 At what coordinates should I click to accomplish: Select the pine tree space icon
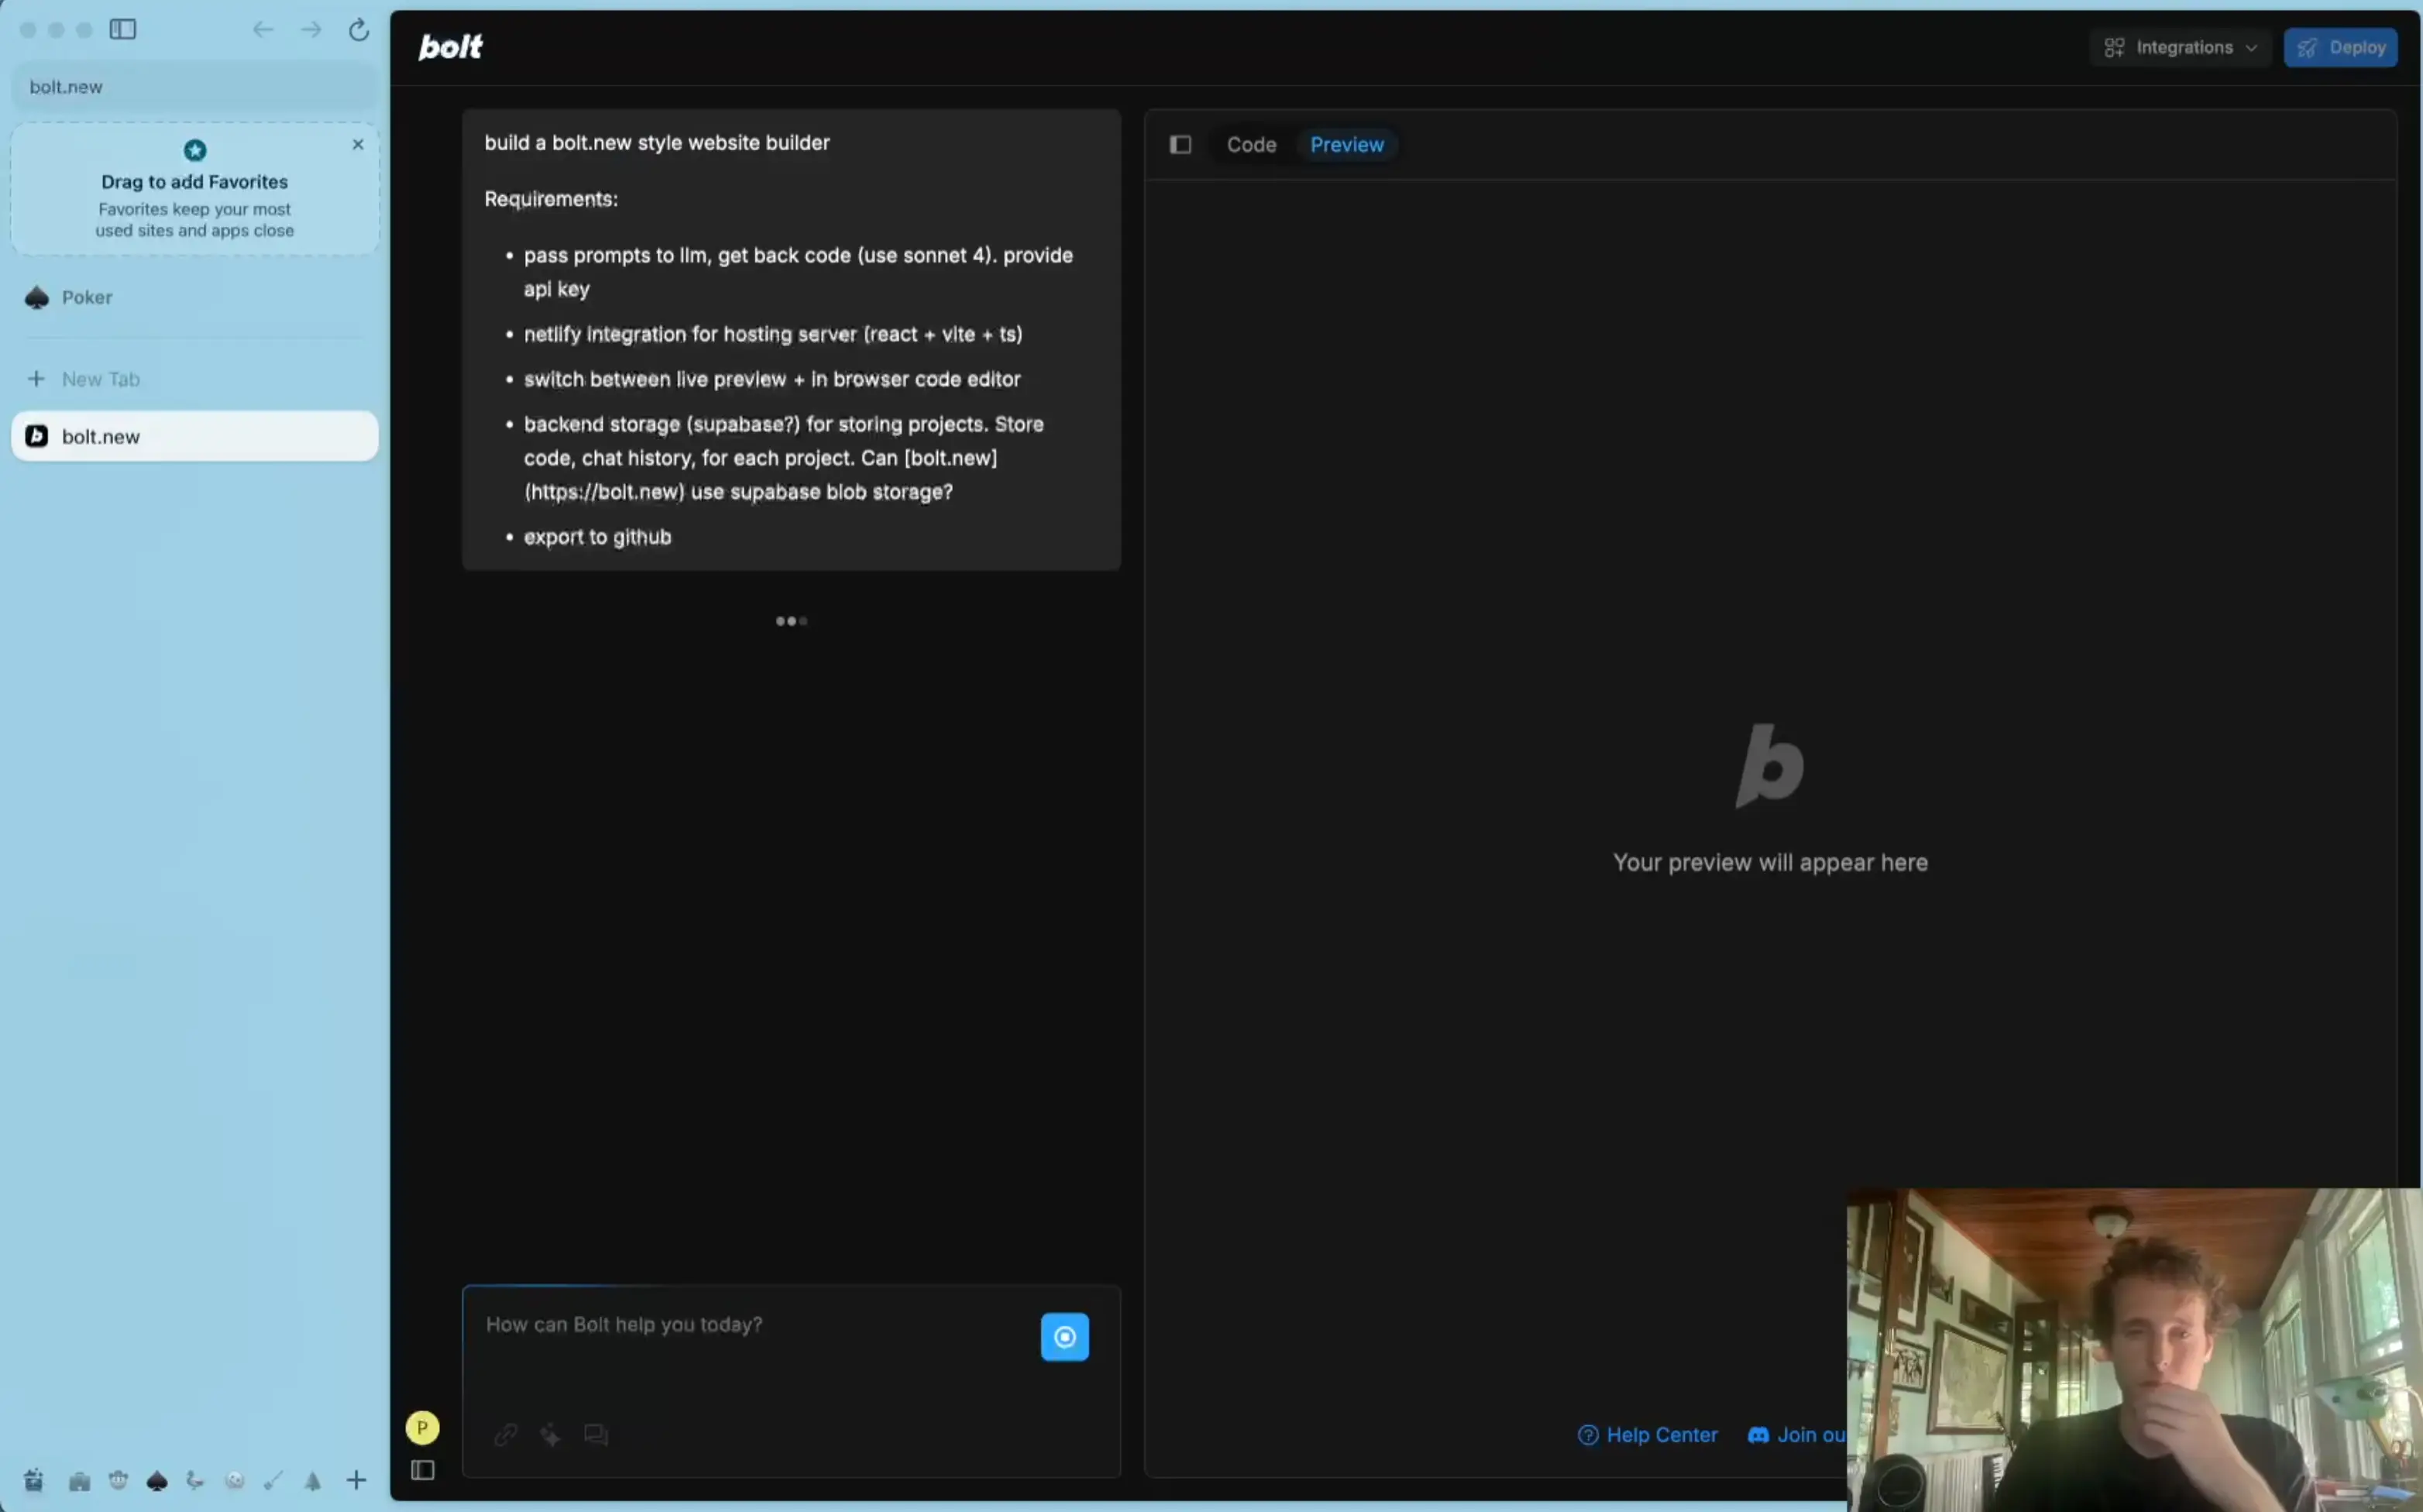tap(313, 1481)
